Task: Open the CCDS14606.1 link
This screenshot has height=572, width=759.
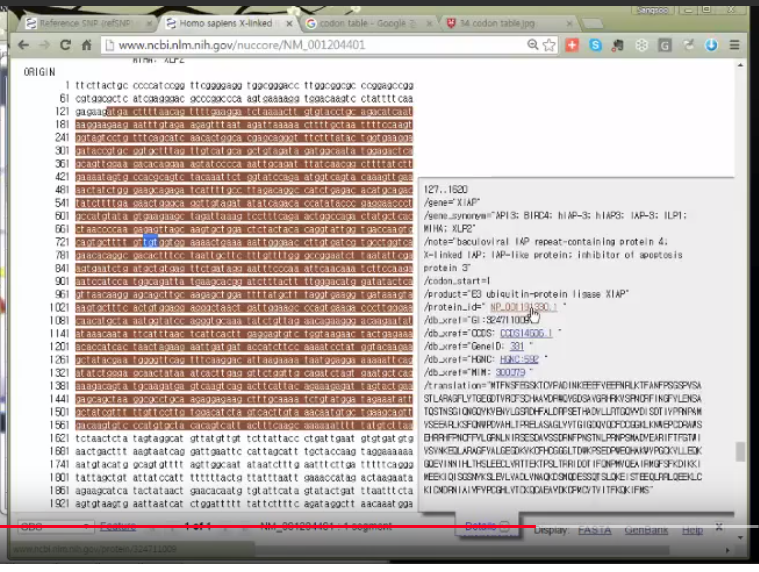Action: pyautogui.click(x=526, y=333)
